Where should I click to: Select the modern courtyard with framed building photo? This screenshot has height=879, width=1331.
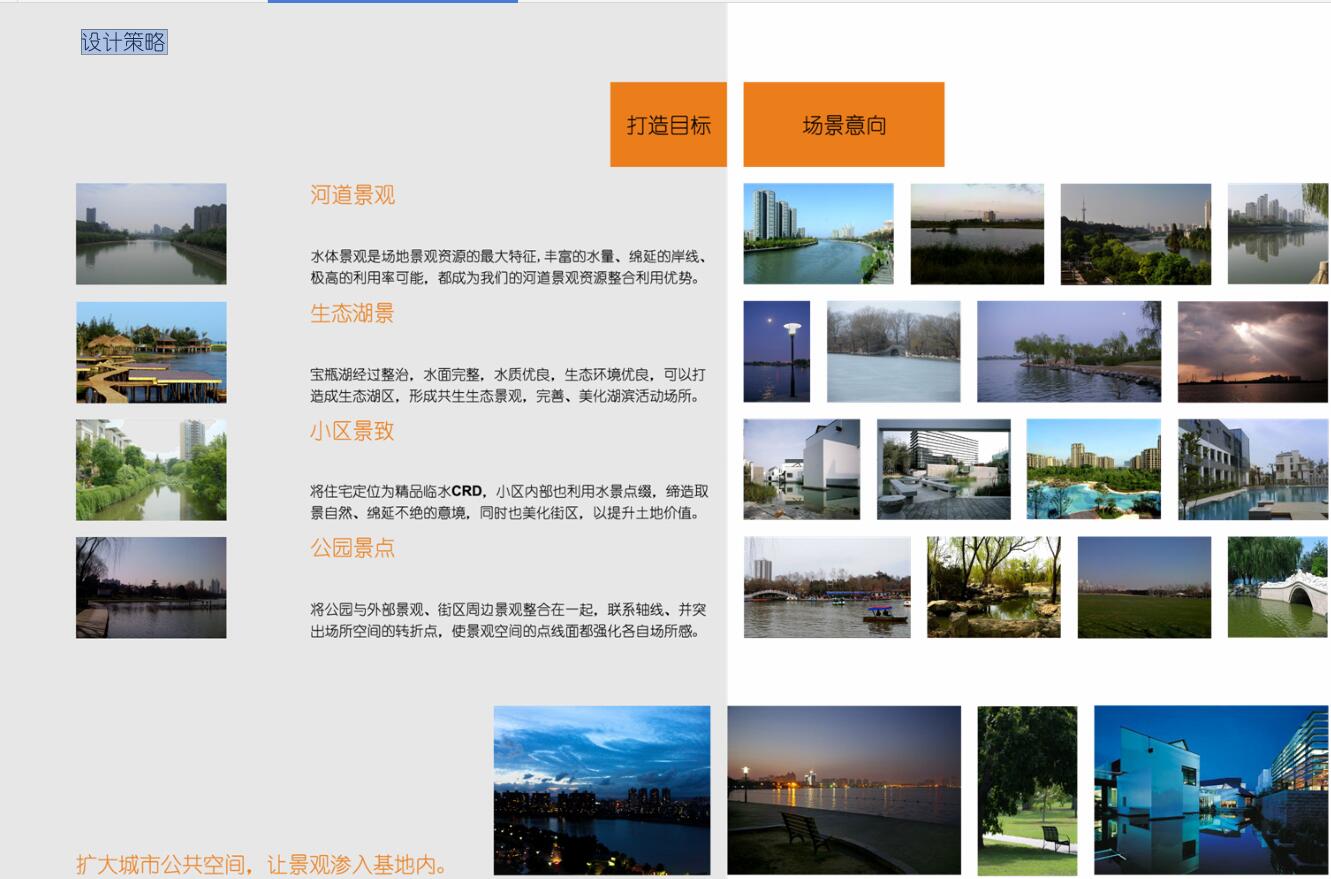click(x=944, y=469)
